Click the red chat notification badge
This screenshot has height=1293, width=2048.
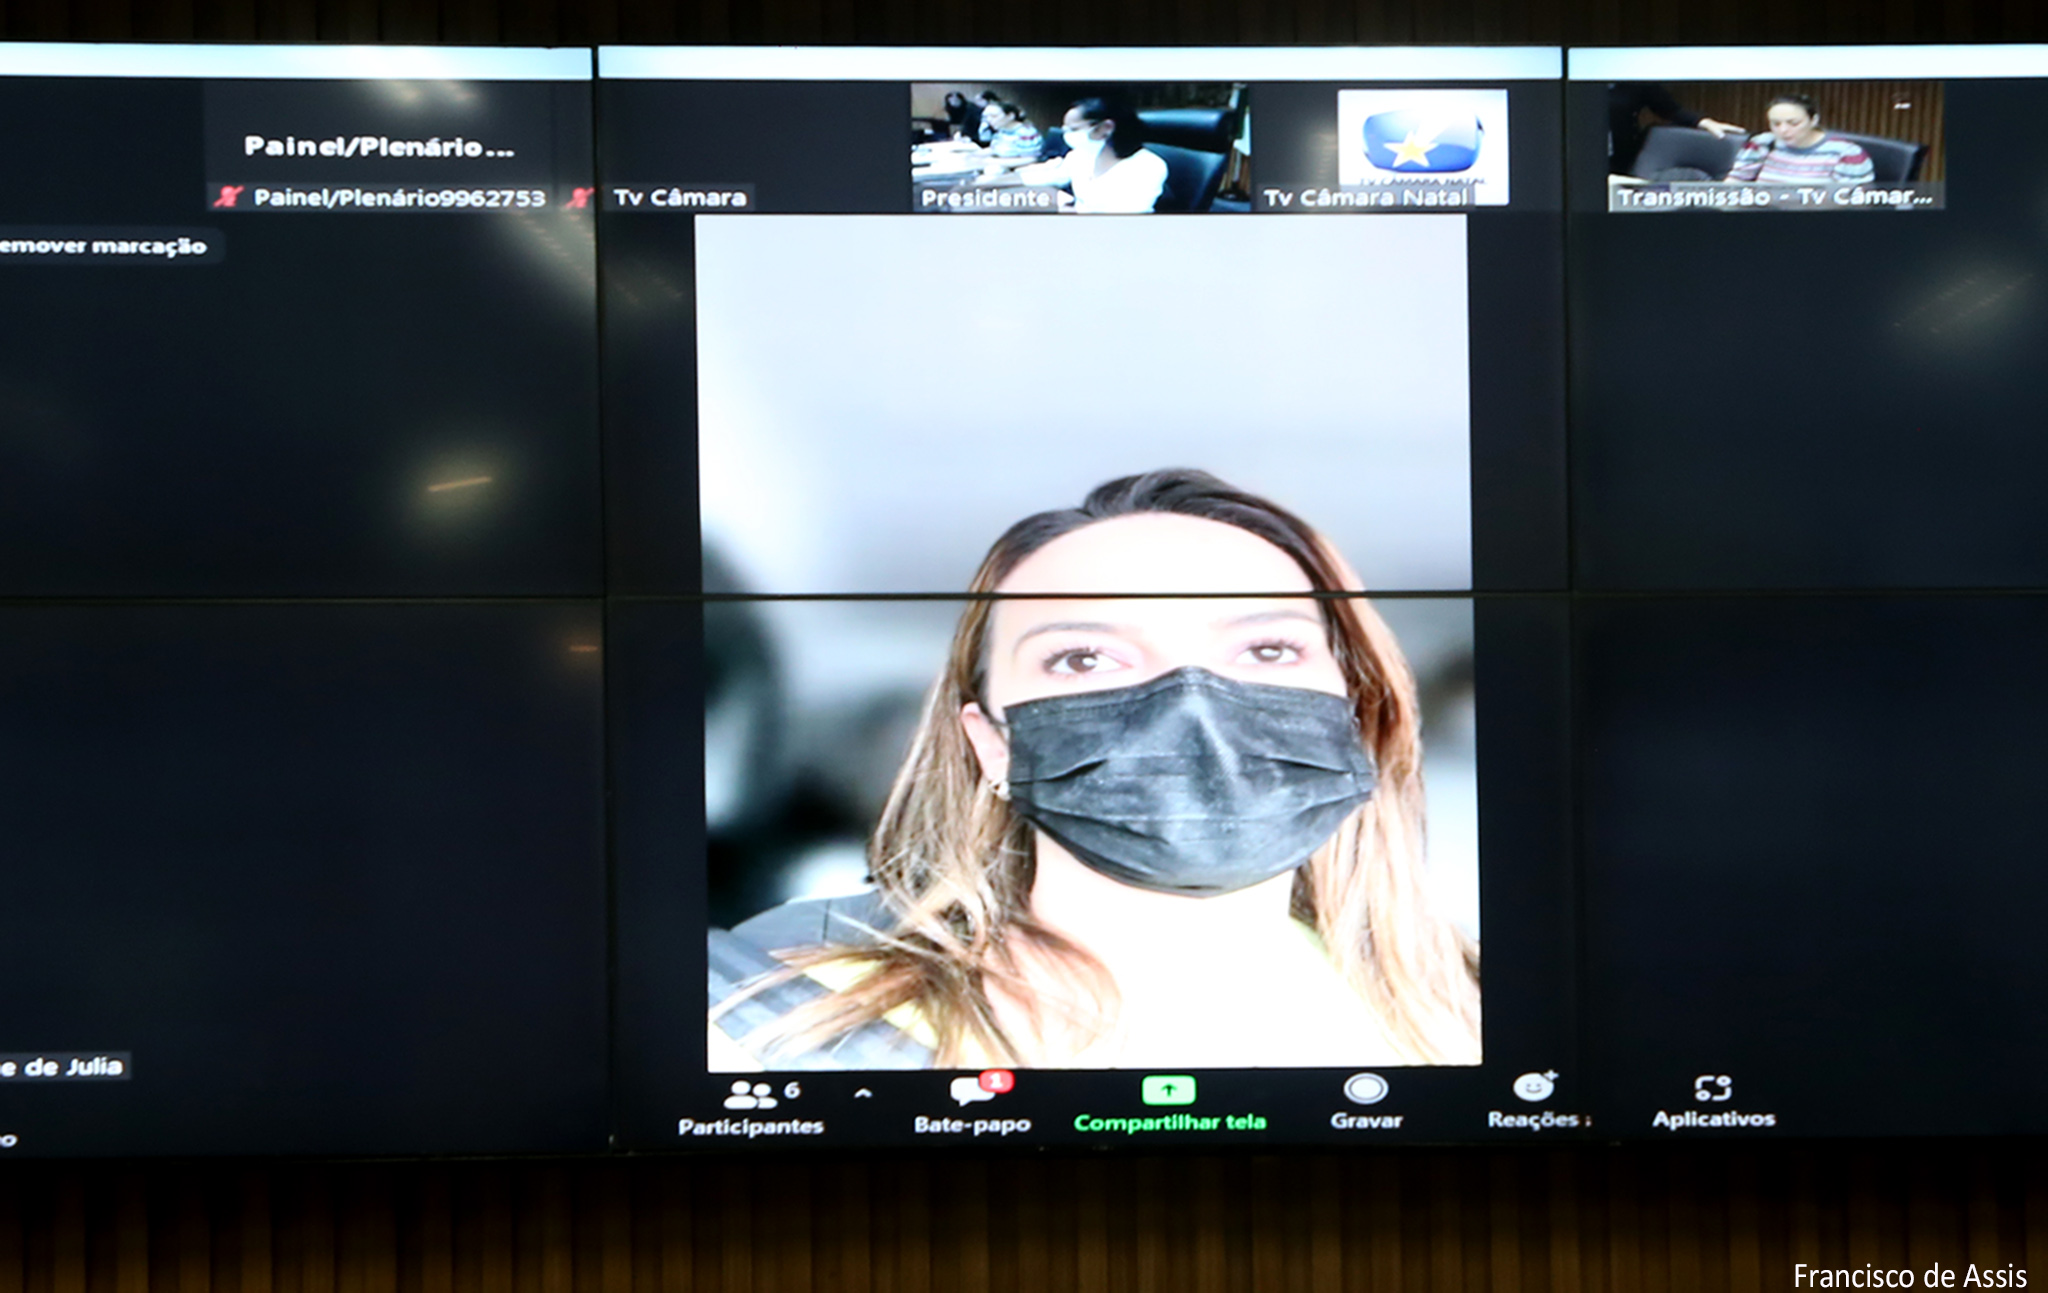[996, 1080]
